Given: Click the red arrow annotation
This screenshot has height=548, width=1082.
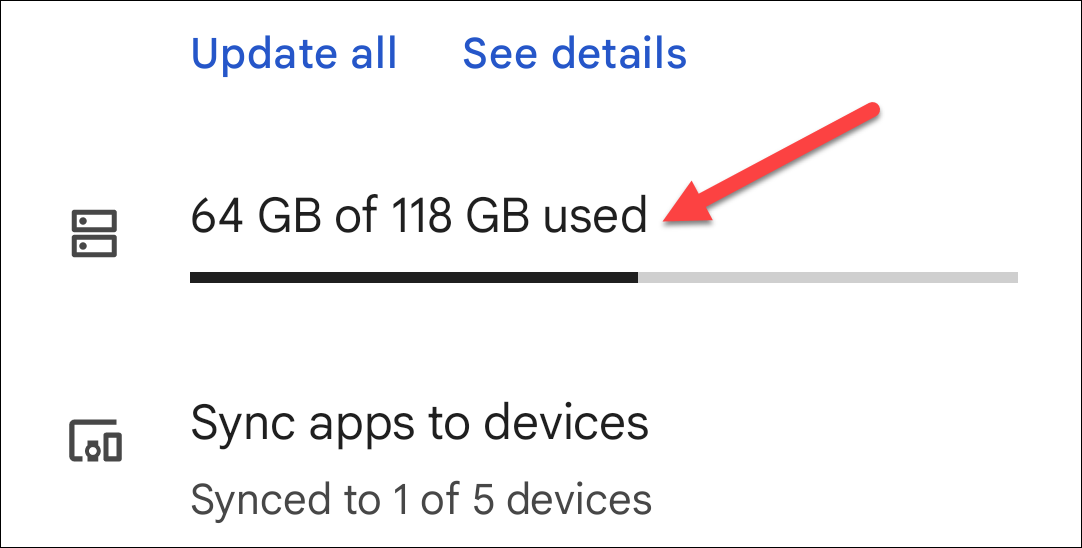Looking at the screenshot, I should (x=770, y=163).
